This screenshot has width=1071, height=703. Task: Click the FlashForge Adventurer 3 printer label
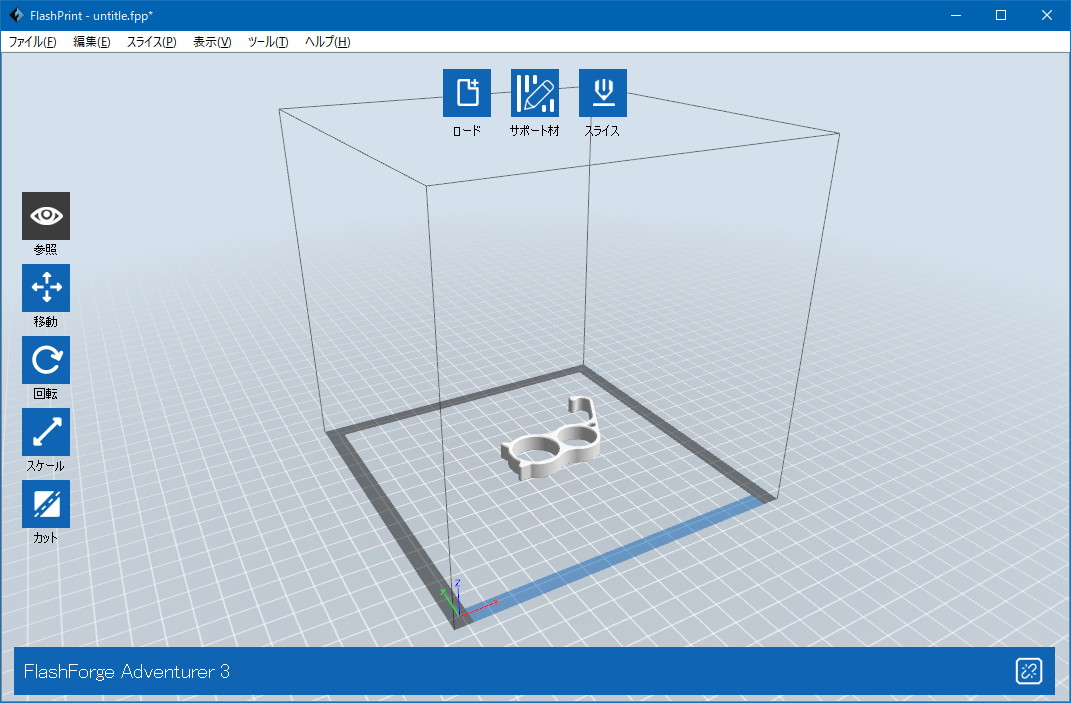coord(126,672)
